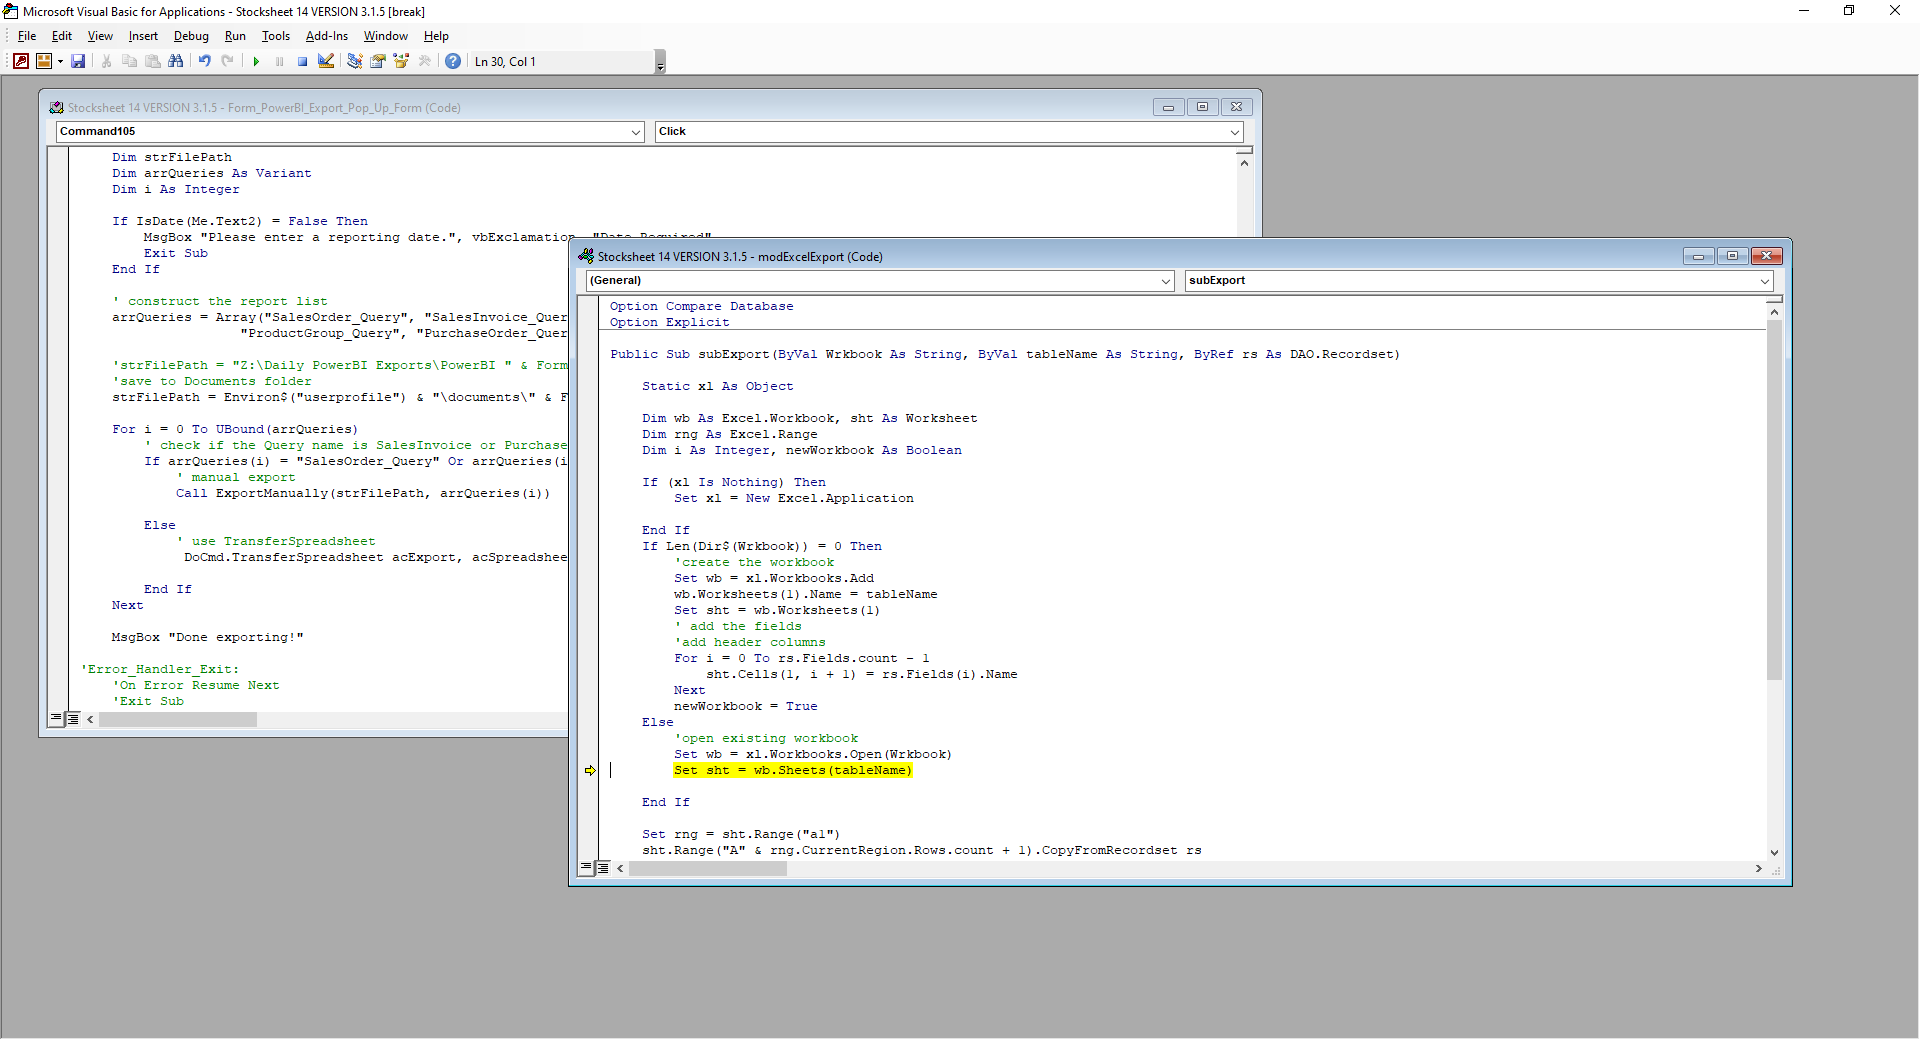Click the Copy icon in toolbar
Image resolution: width=1920 pixels, height=1040 pixels.
click(129, 61)
